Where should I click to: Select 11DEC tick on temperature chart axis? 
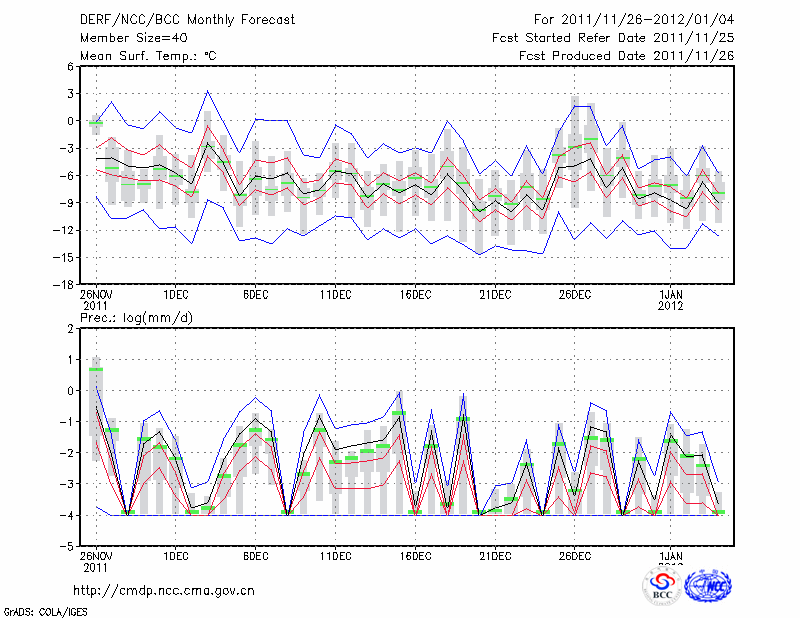[335, 294]
